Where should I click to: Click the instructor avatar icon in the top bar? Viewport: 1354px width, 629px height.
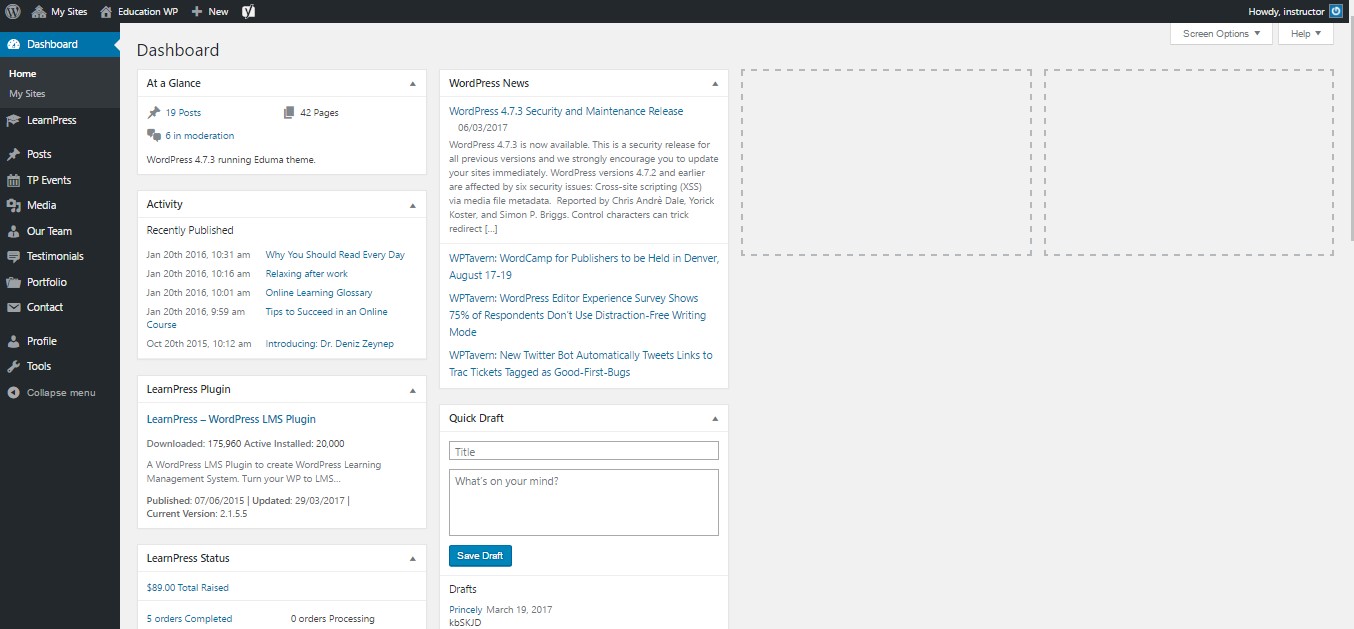[1335, 11]
